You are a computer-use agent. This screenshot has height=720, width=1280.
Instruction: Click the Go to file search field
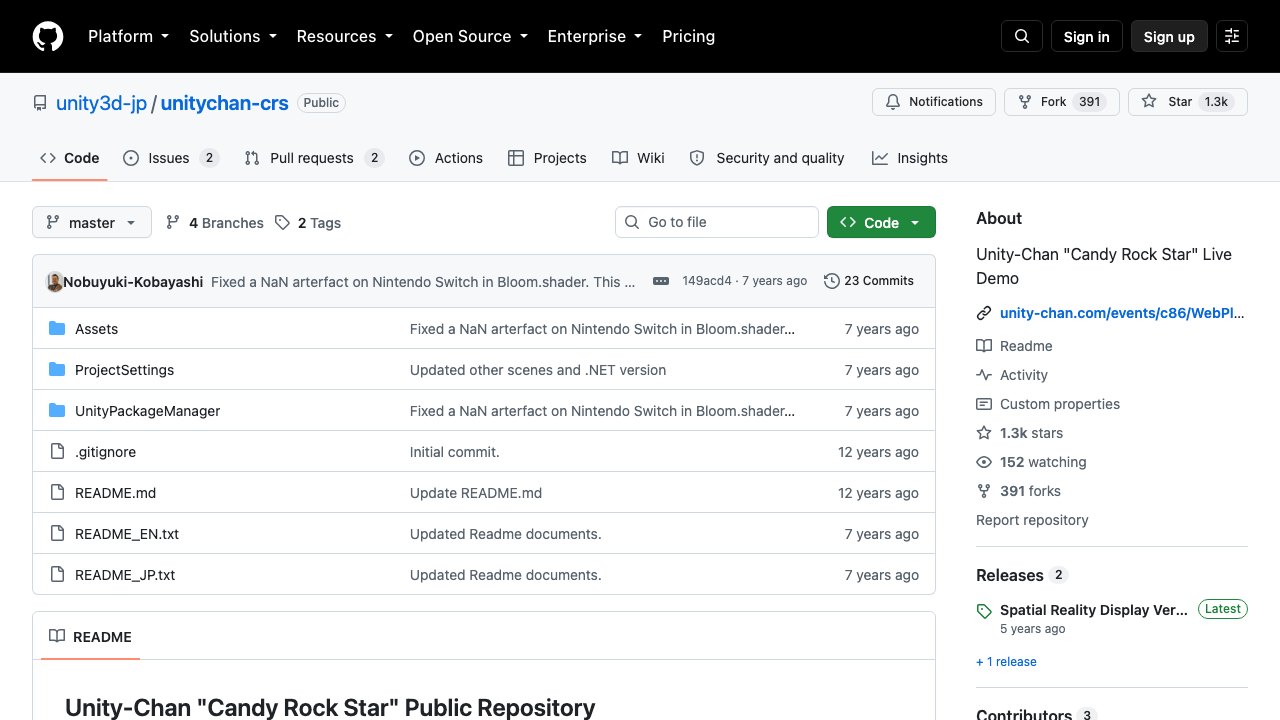(717, 222)
